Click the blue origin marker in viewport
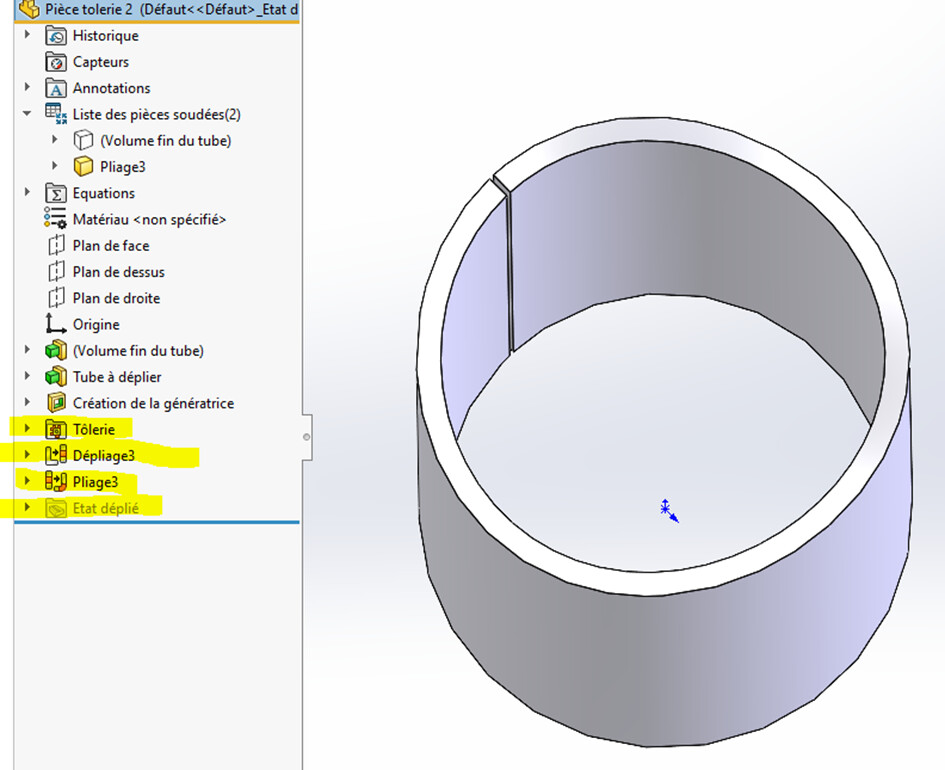Image resolution: width=945 pixels, height=770 pixels. [x=668, y=510]
